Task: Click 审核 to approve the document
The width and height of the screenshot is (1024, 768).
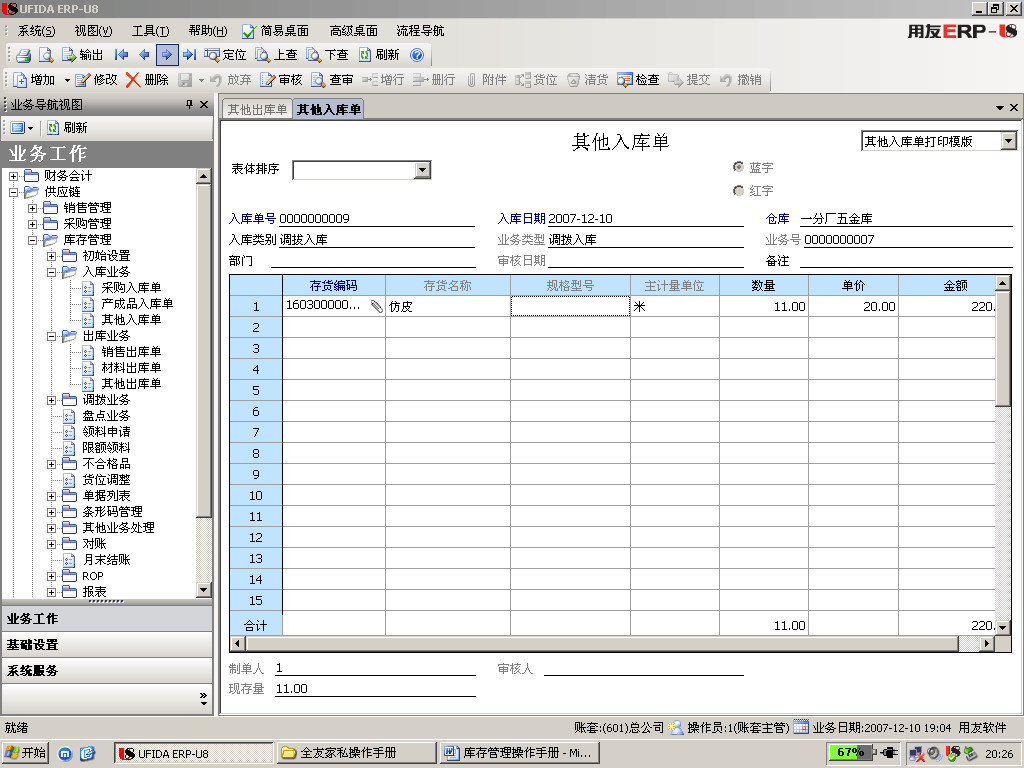Action: 281,80
